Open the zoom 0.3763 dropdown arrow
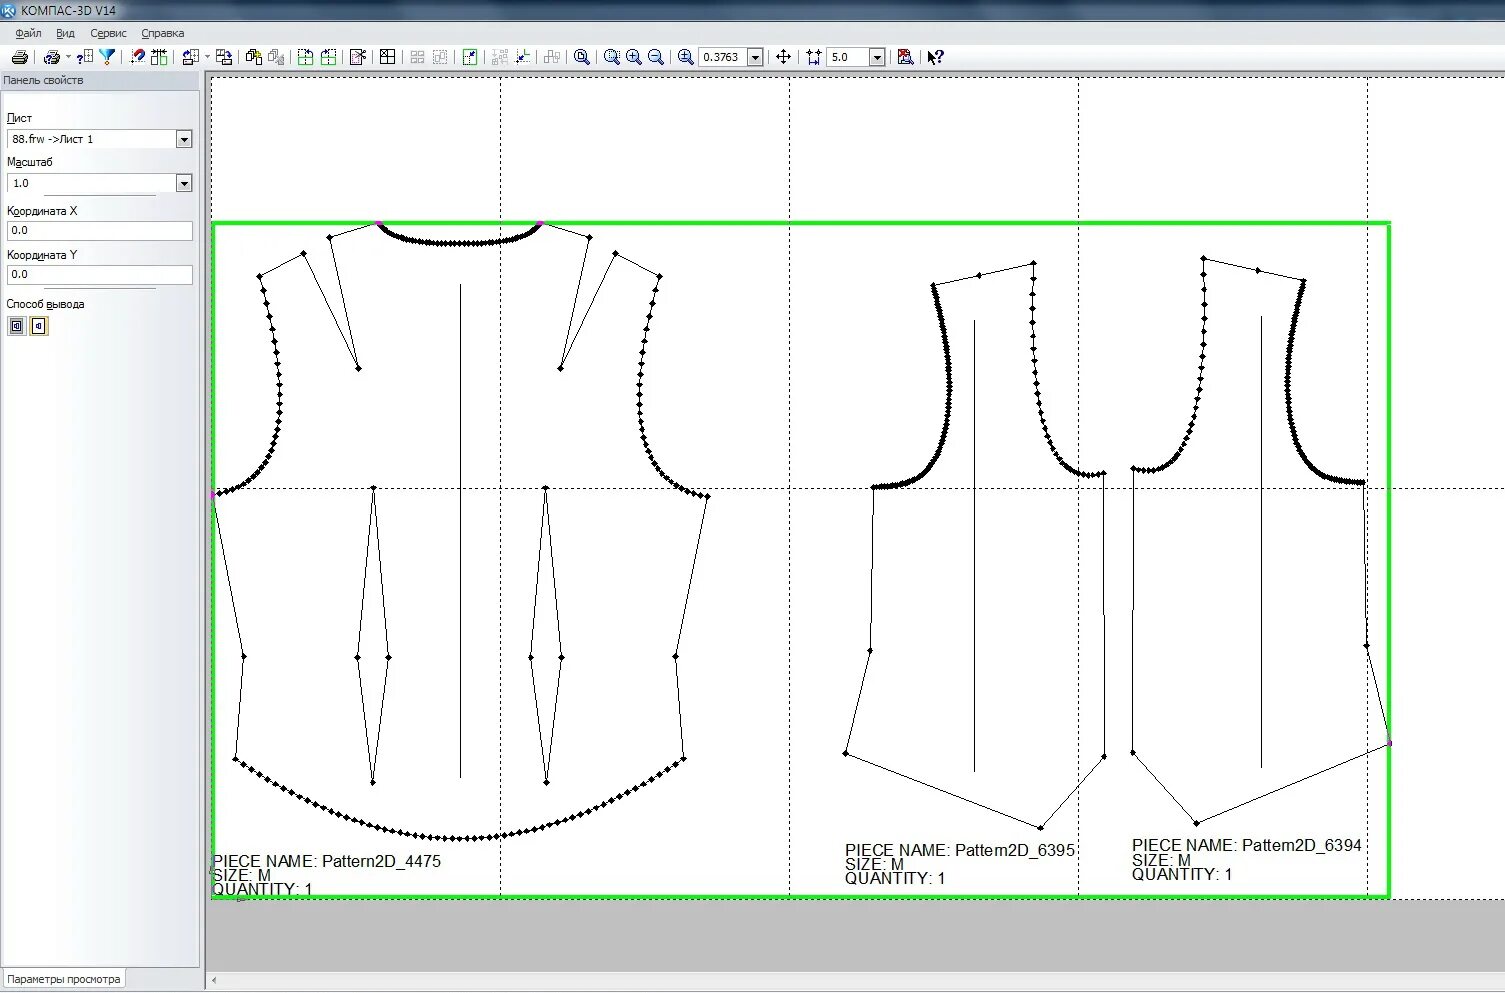 (756, 58)
